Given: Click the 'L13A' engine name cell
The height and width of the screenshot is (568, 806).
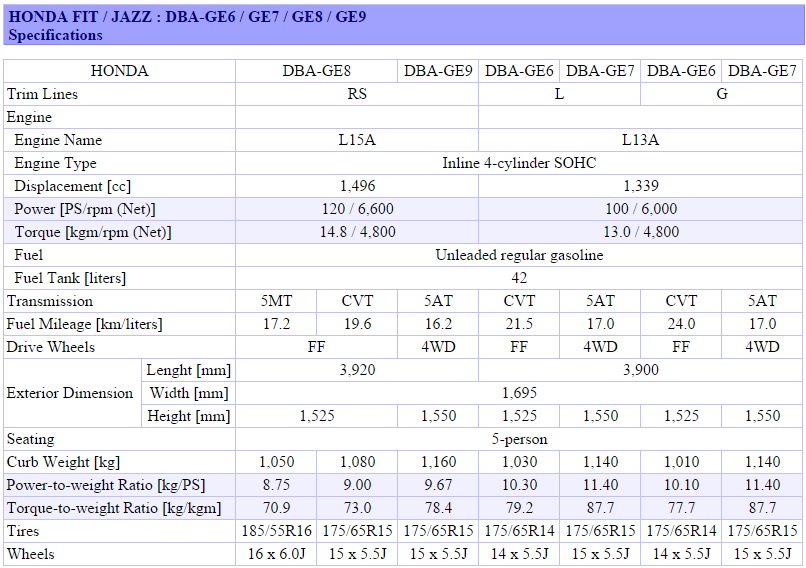Looking at the screenshot, I should coord(640,140).
